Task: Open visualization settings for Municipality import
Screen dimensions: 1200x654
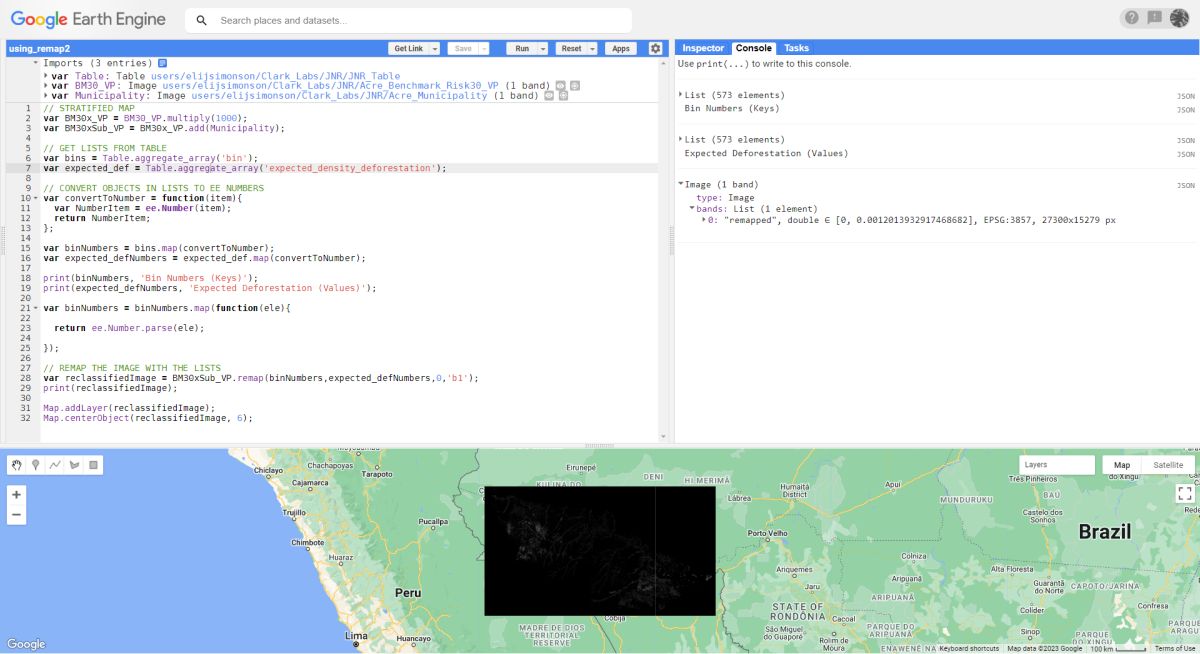Action: 549,96
